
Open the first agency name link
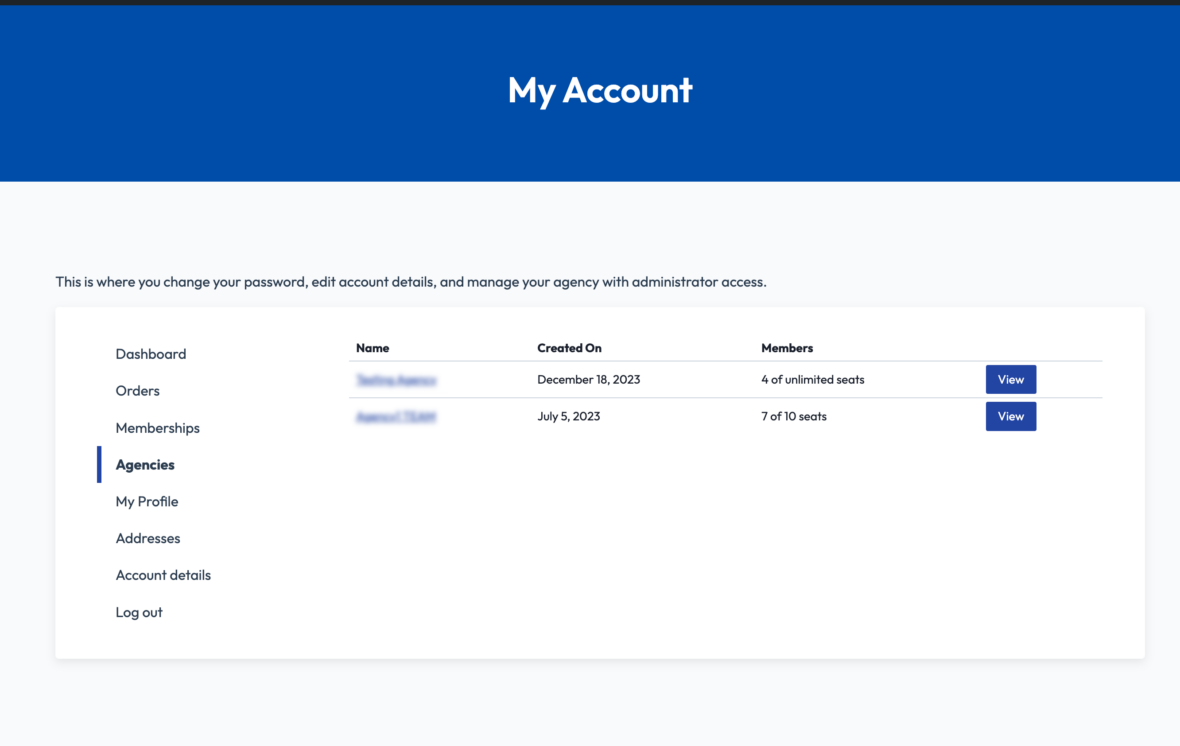pos(396,379)
